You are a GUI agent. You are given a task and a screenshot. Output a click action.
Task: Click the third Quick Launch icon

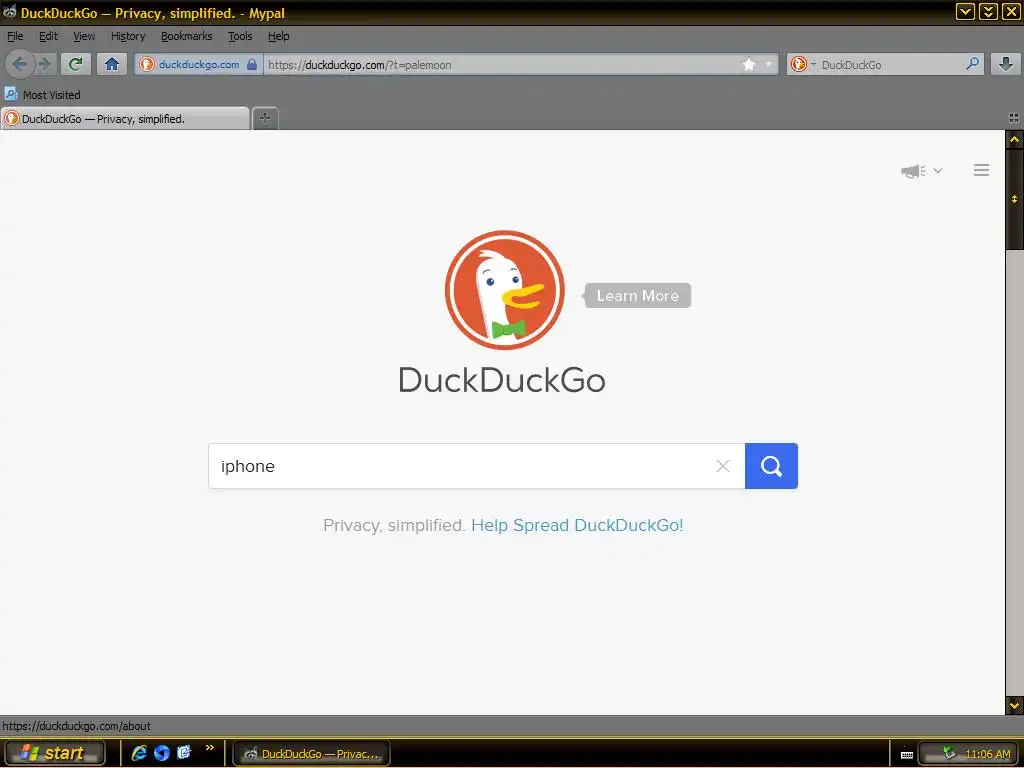pos(184,752)
